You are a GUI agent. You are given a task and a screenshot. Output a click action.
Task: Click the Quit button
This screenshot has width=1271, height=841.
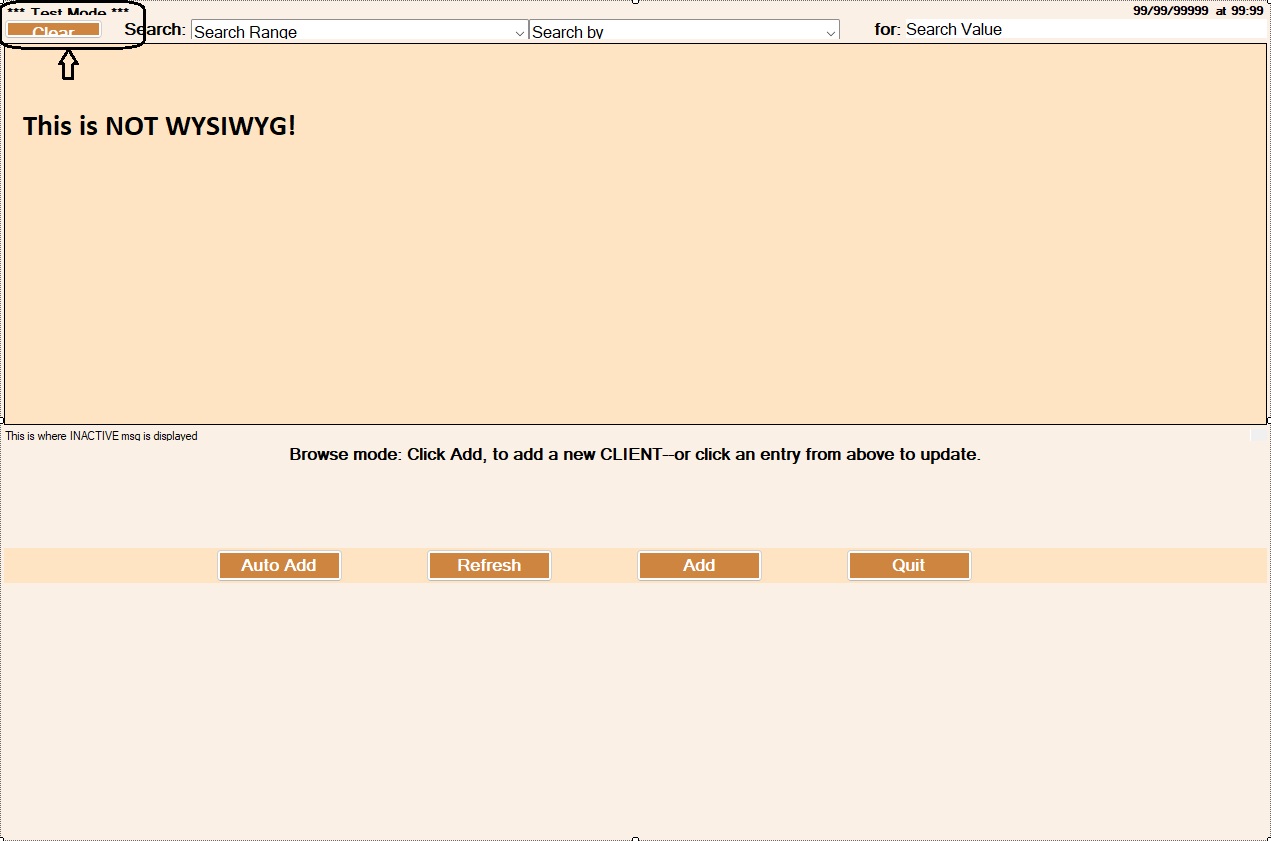pos(908,565)
